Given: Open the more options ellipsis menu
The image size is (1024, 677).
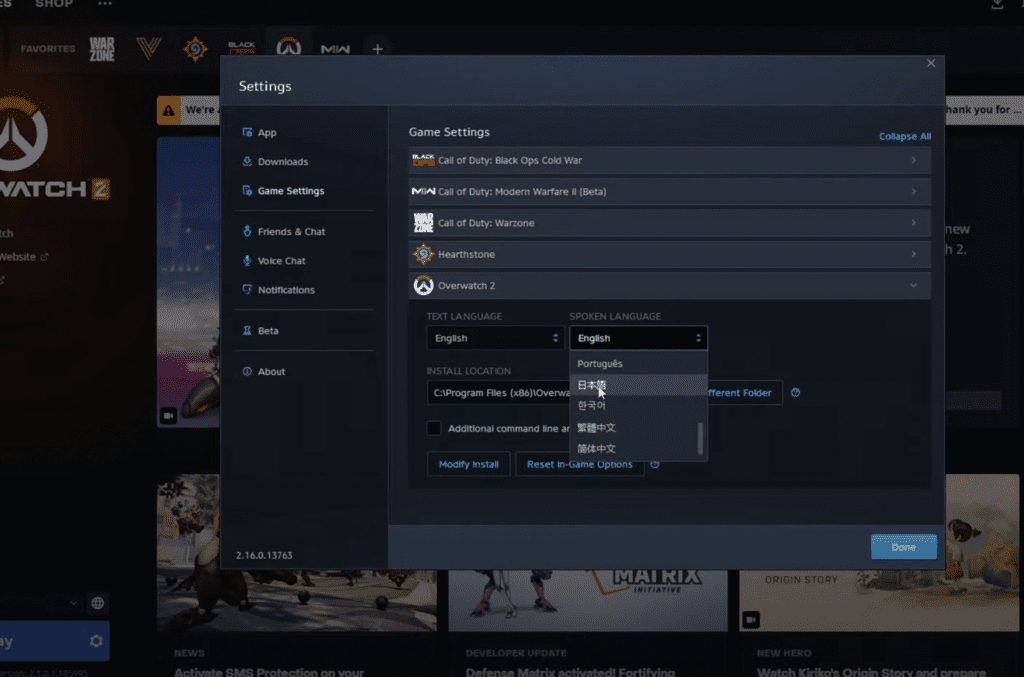Looking at the screenshot, I should [104, 4].
